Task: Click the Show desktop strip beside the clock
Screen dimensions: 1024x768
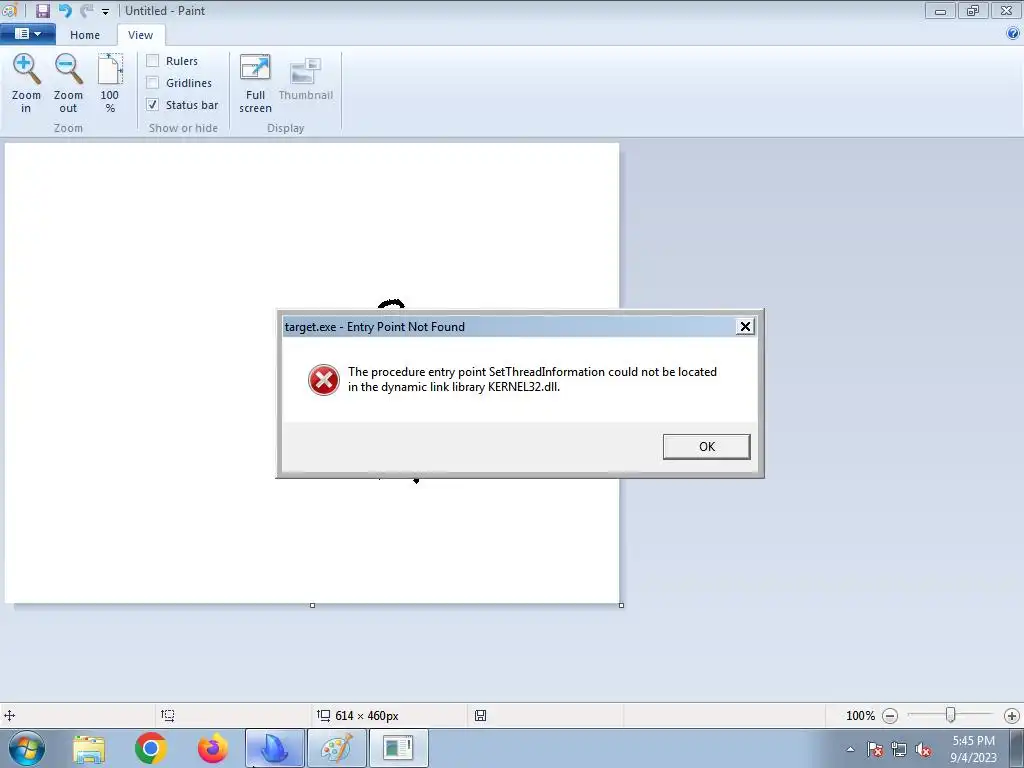Action: (x=1017, y=748)
